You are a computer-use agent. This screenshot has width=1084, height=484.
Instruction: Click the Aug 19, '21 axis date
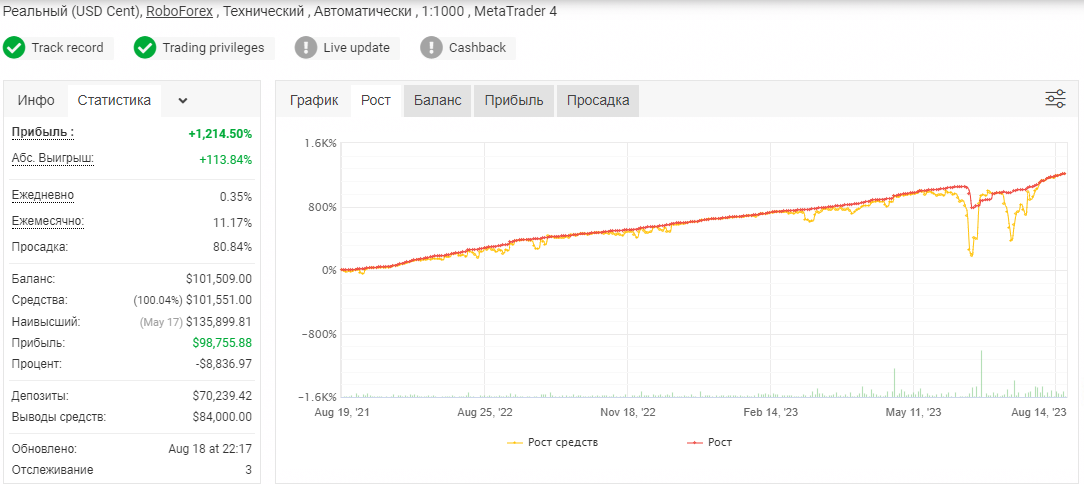click(x=342, y=412)
